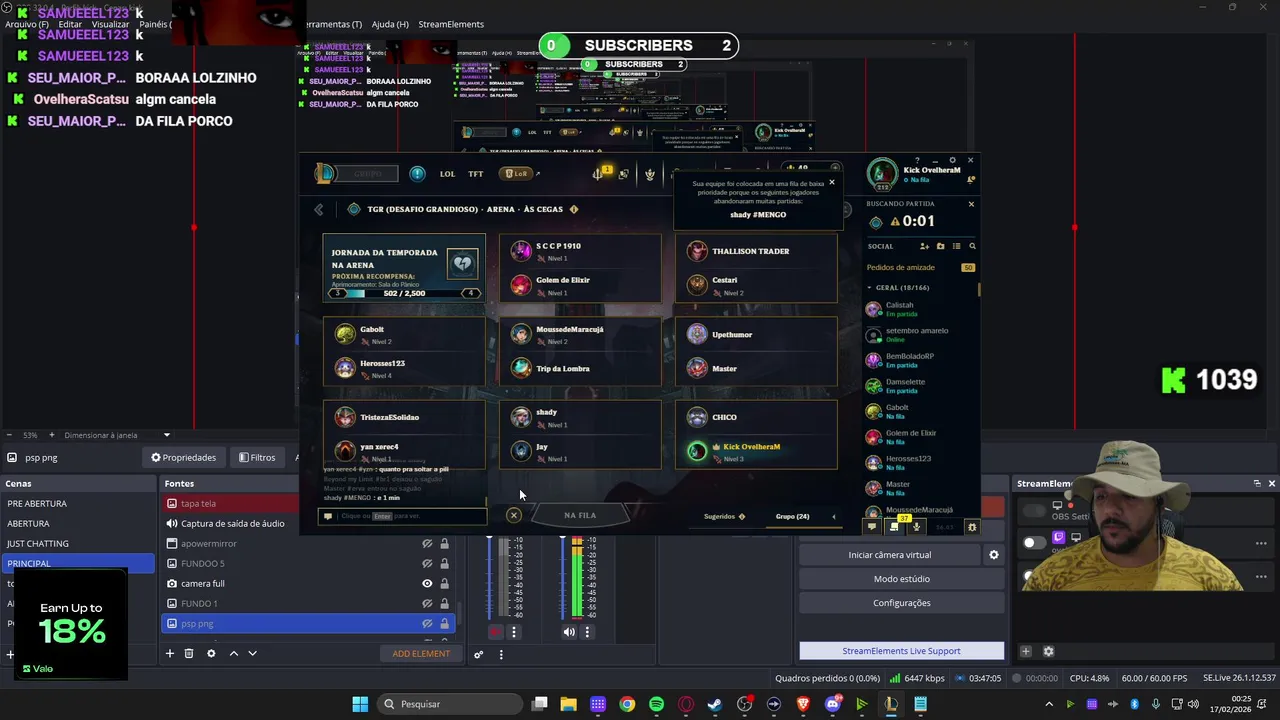Viewport: 1280px width, 720px height.
Task: Click the voice microphone icon in League social bar
Action: click(916, 526)
